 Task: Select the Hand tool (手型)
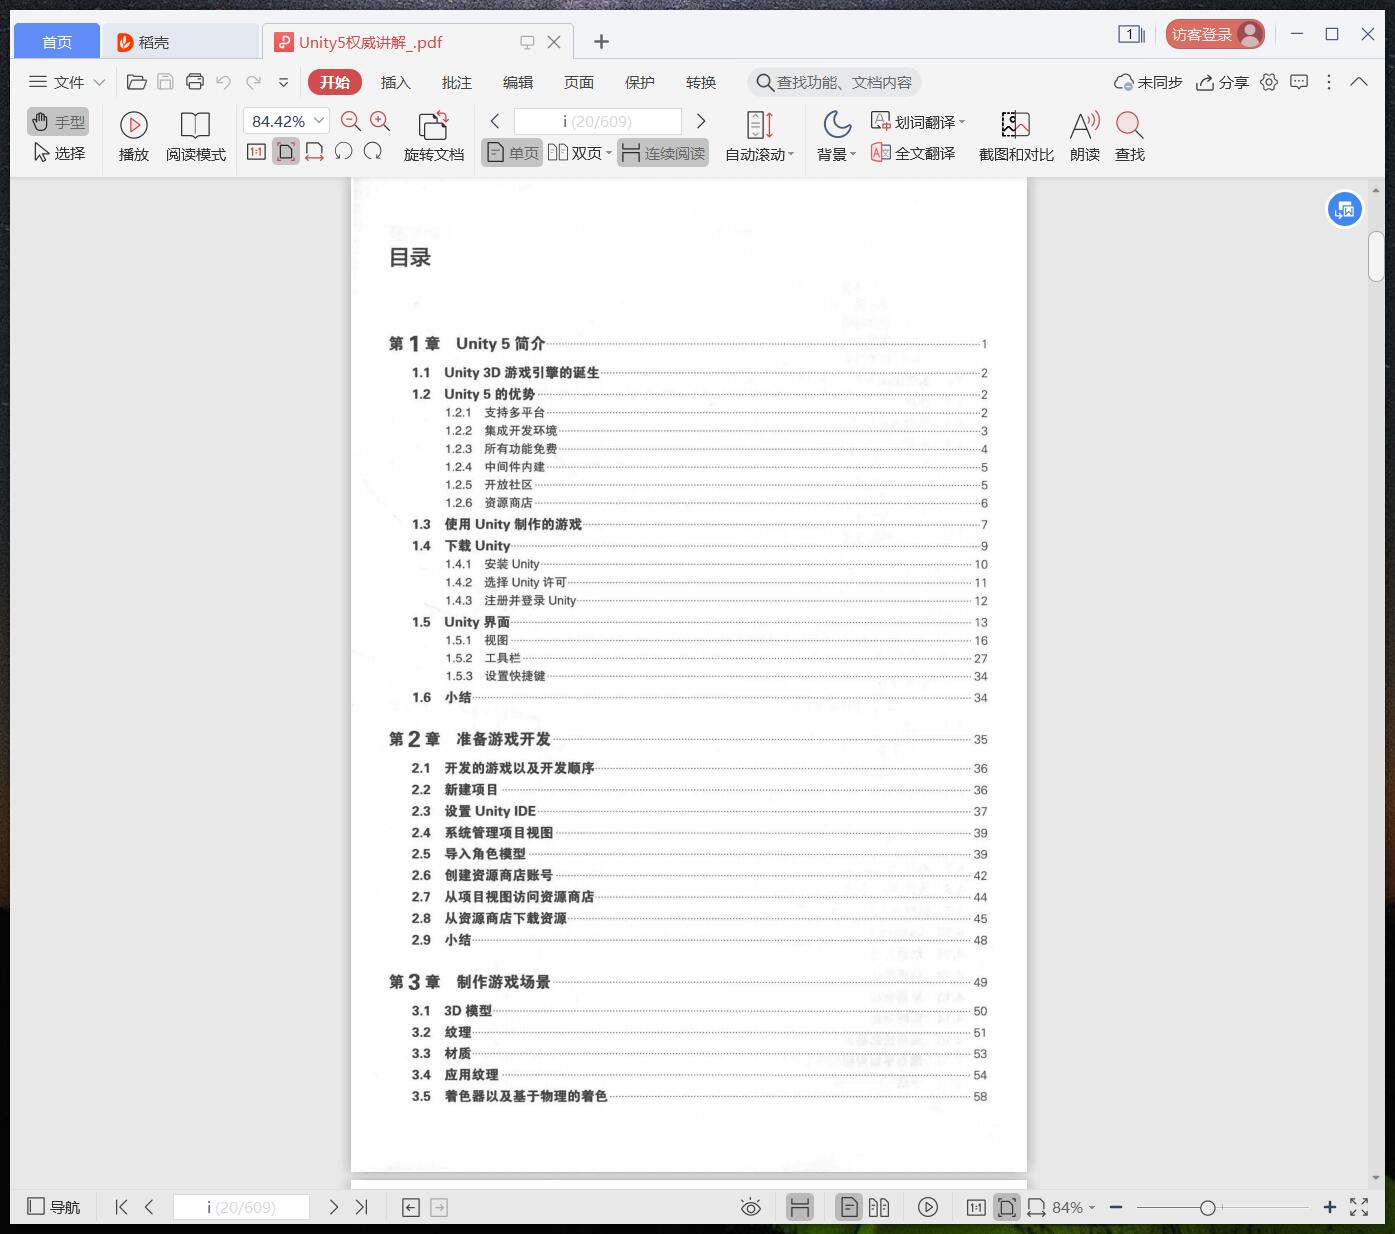[x=58, y=122]
